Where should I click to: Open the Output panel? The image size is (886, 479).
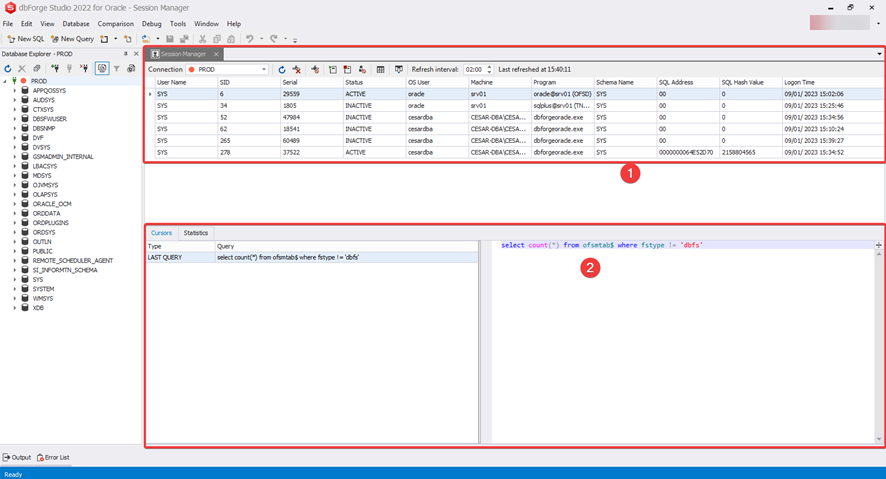click(17, 458)
